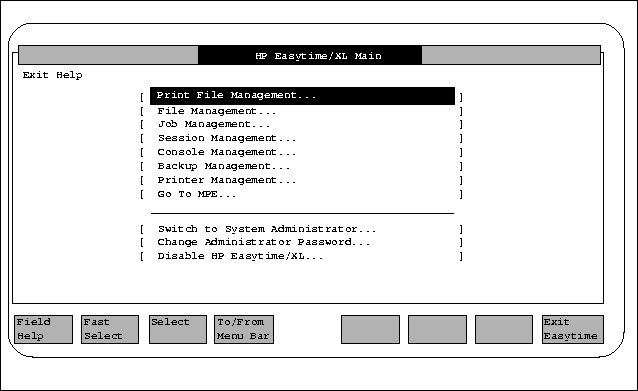The height and width of the screenshot is (391, 638).
Task: Select Disable HP Easytime/XL... option
Action: coord(240,256)
